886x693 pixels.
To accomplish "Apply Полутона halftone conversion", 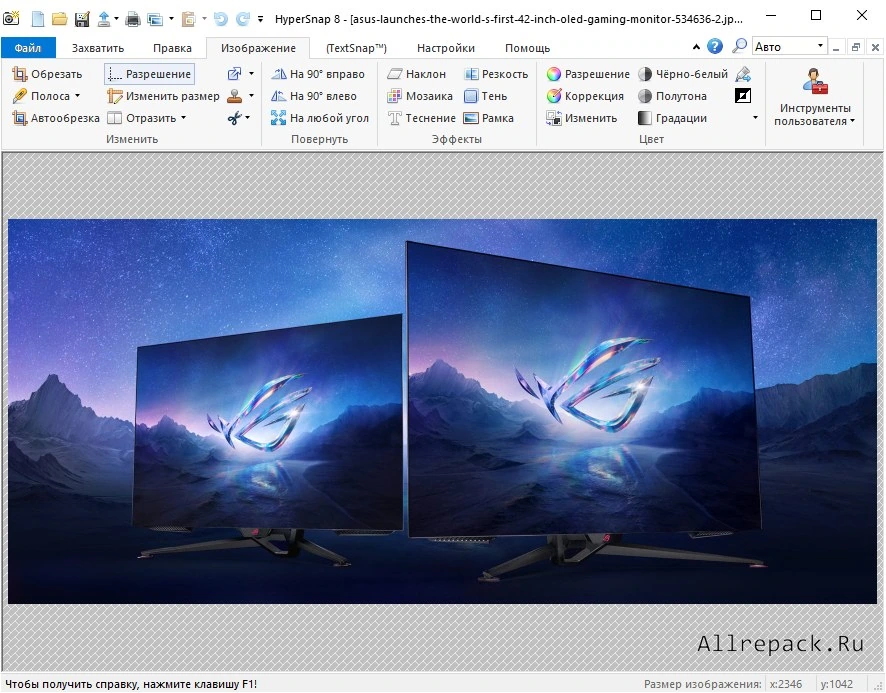I will pyautogui.click(x=672, y=96).
